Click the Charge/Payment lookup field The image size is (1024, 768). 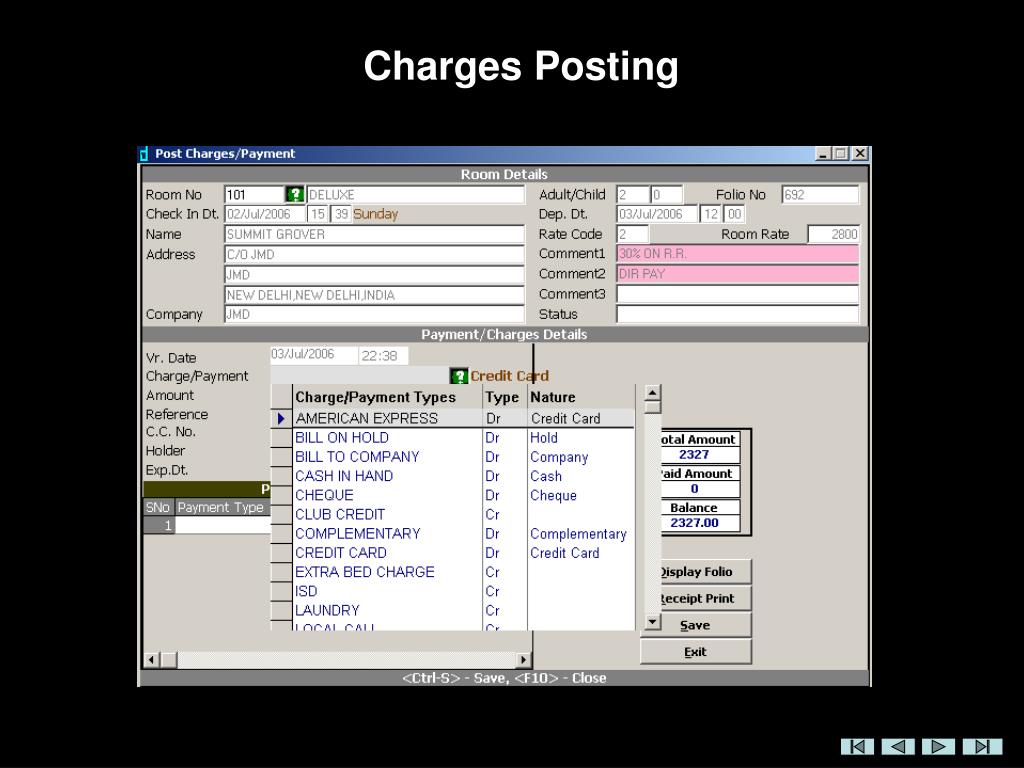(x=360, y=376)
